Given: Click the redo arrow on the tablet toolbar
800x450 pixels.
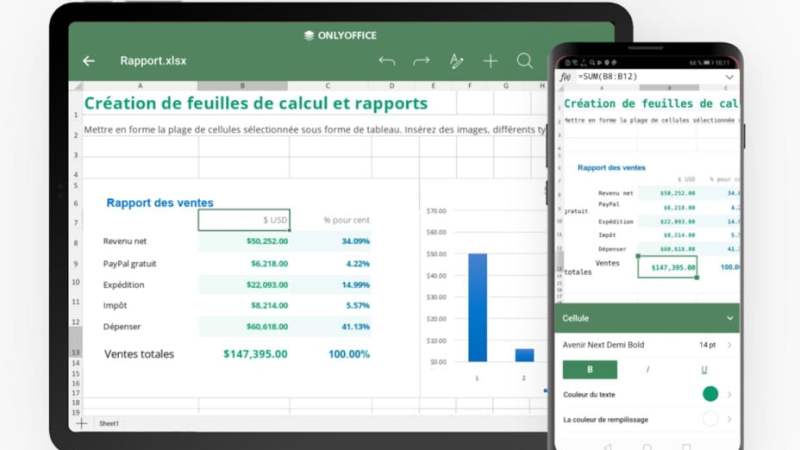Looking at the screenshot, I should [x=421, y=61].
